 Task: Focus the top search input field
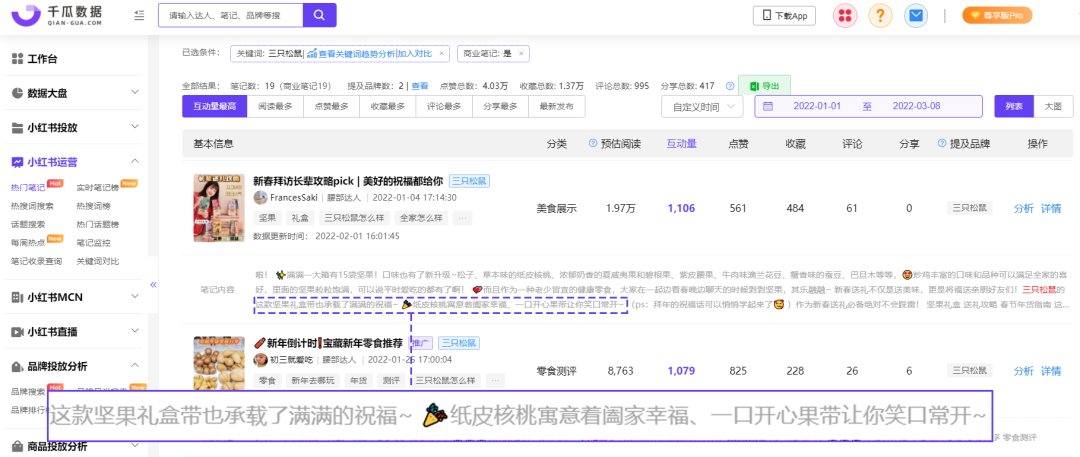pyautogui.click(x=230, y=15)
